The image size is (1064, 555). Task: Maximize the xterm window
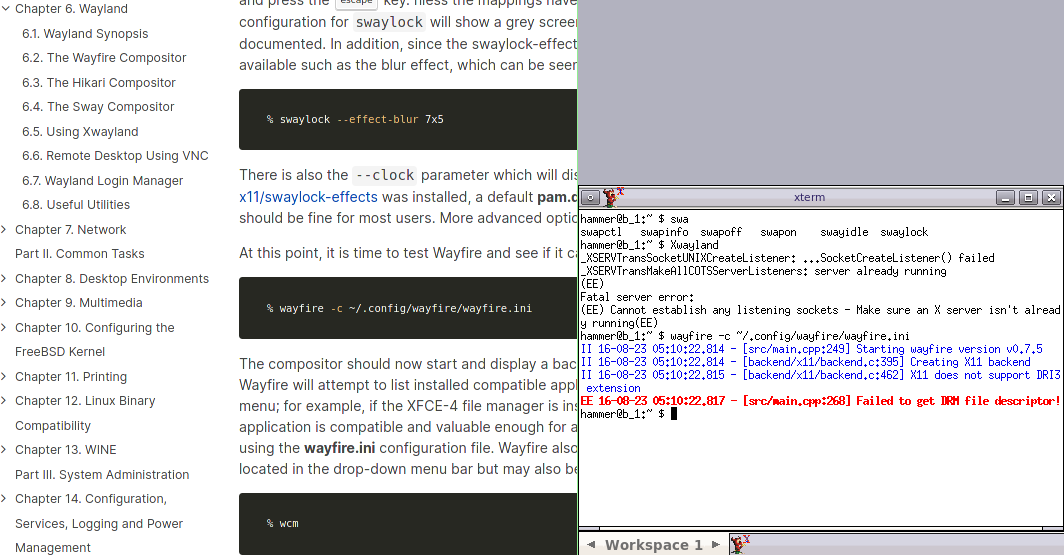pyautogui.click(x=1029, y=197)
